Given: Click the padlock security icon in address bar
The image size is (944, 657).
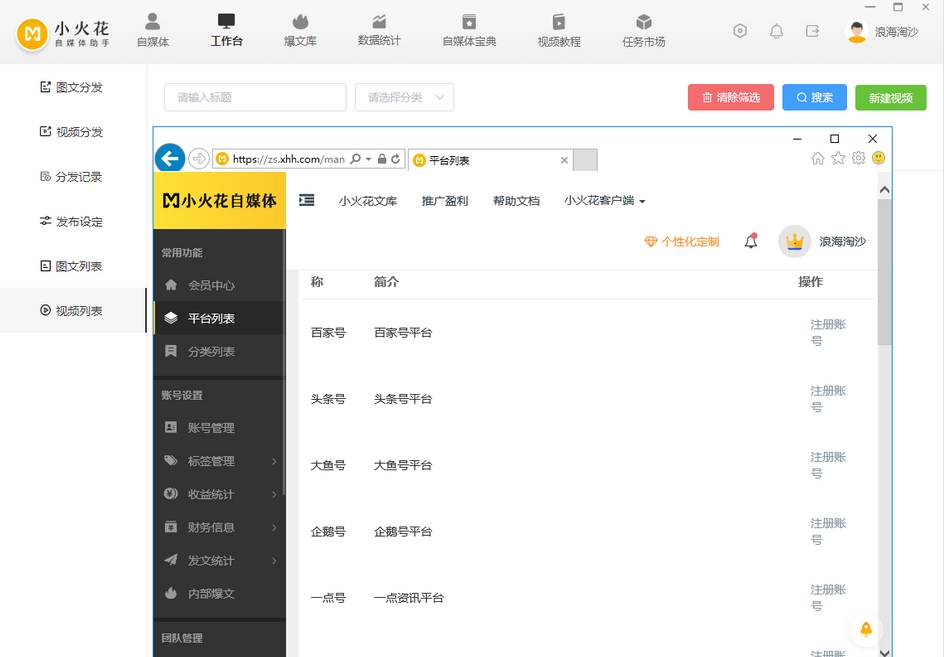Looking at the screenshot, I should (382, 159).
